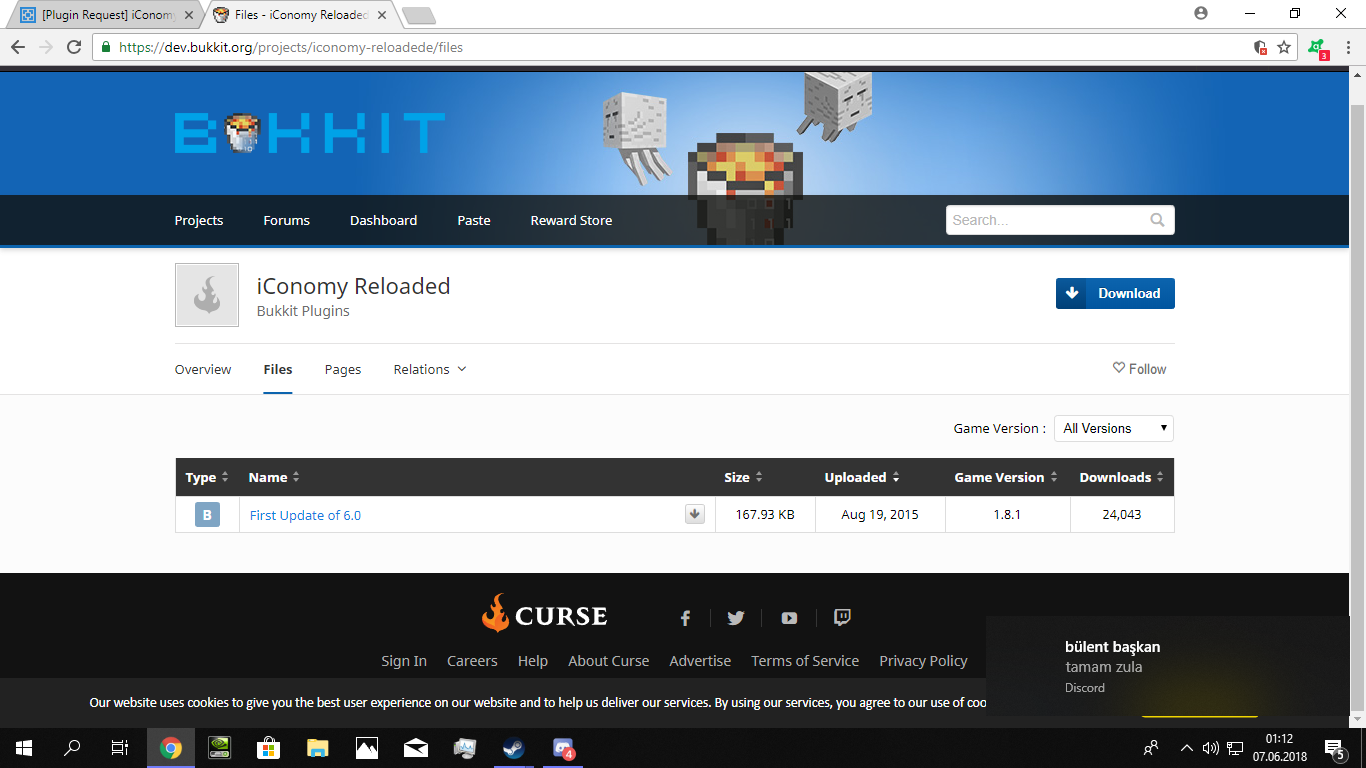
Task: Open the Action Center notification icon
Action: coord(1334,748)
